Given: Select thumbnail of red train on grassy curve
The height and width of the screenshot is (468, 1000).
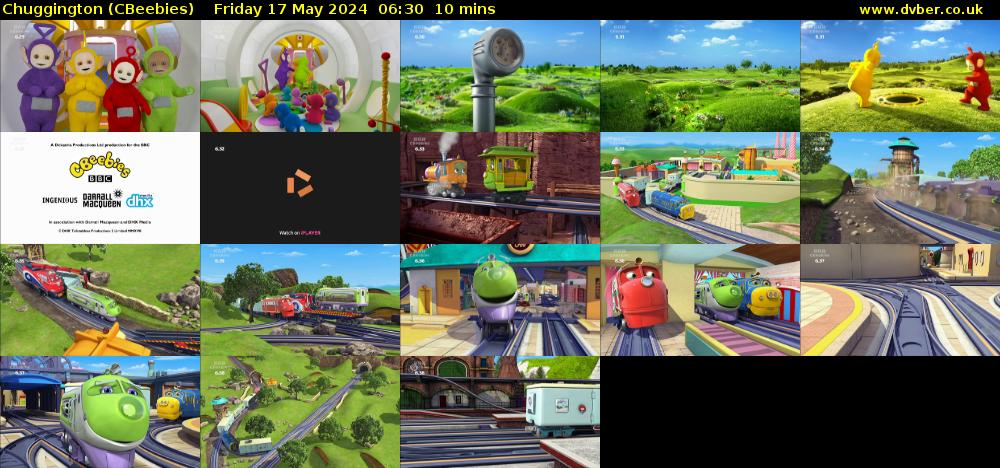Looking at the screenshot, I should [x=100, y=300].
